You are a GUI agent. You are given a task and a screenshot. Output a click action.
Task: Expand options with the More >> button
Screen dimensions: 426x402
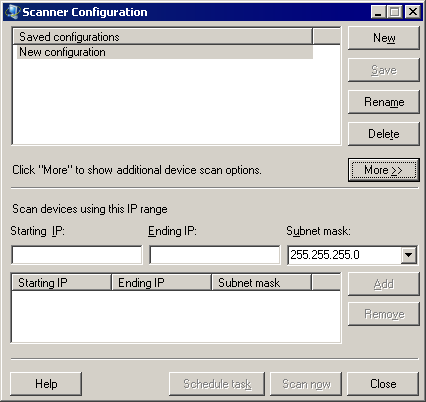pyautogui.click(x=384, y=170)
